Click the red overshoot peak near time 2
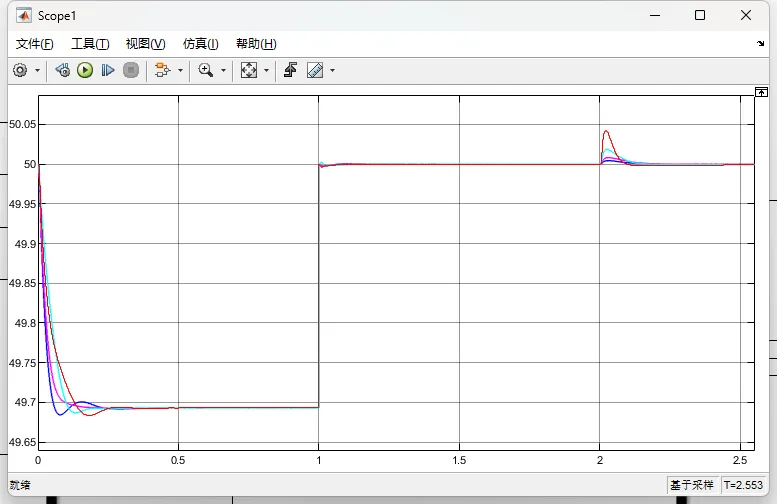The image size is (777, 504). tap(606, 131)
